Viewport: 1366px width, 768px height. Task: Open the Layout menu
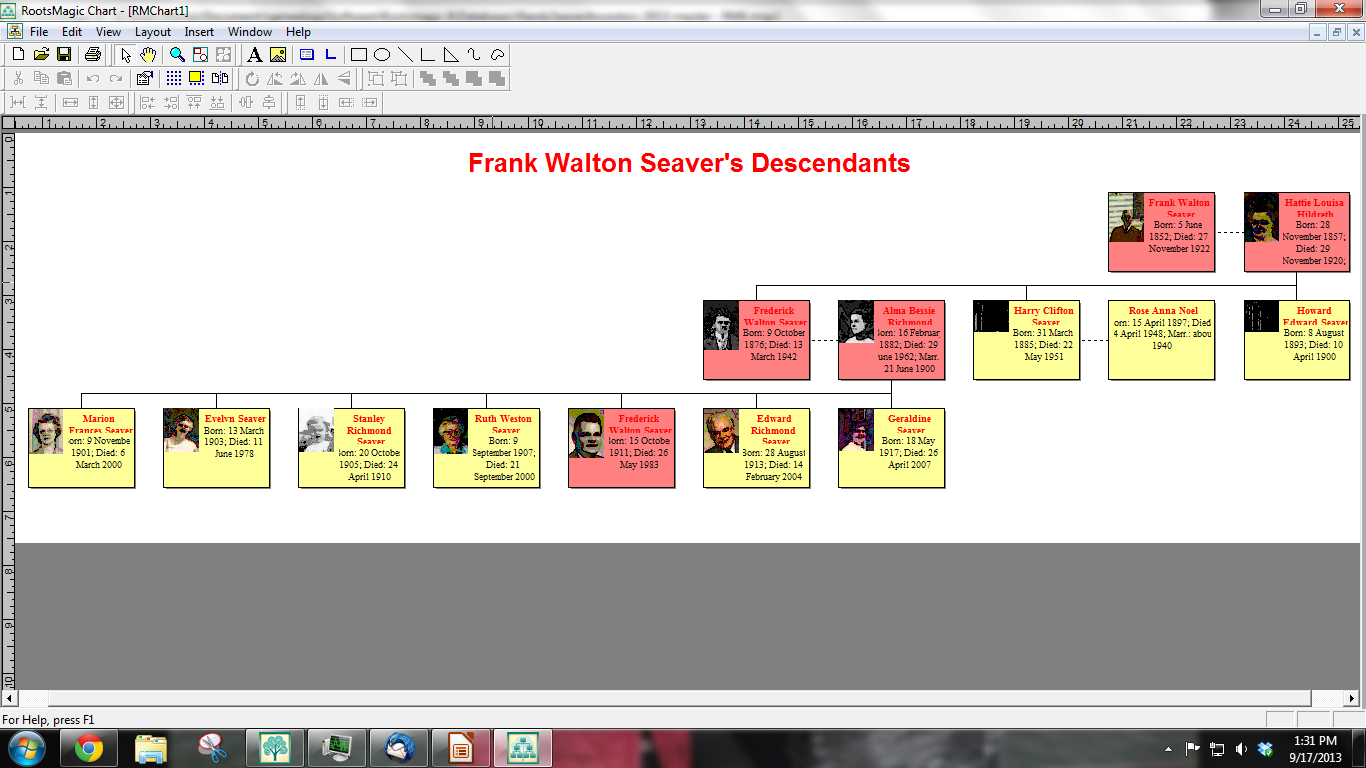click(x=153, y=31)
